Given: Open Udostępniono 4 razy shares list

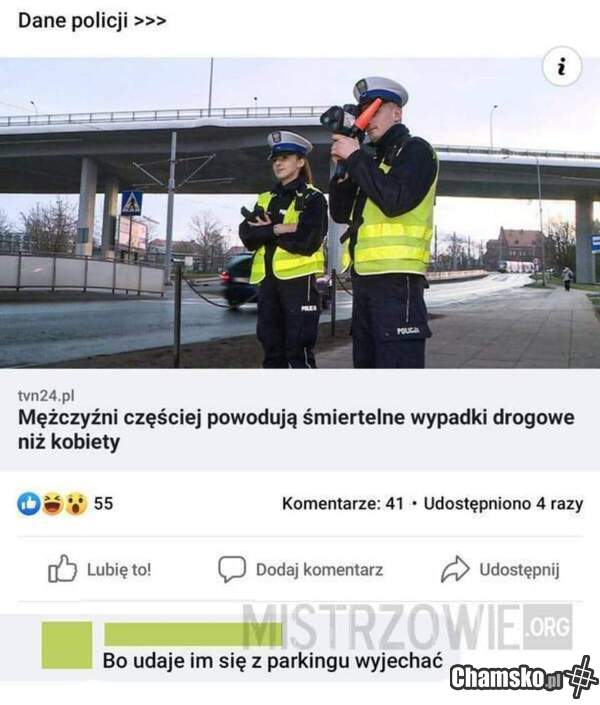Looking at the screenshot, I should click(x=503, y=504).
